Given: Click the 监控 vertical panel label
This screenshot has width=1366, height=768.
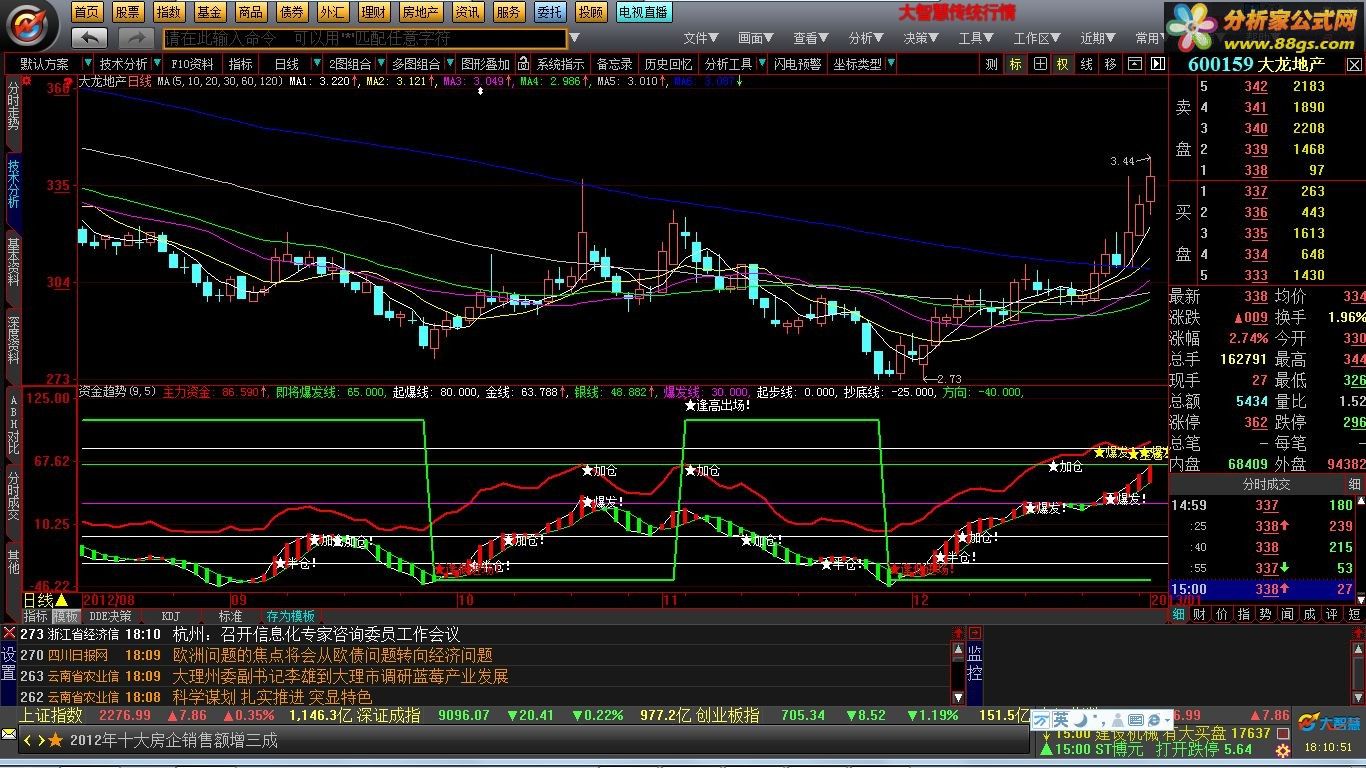Looking at the screenshot, I should [x=975, y=662].
